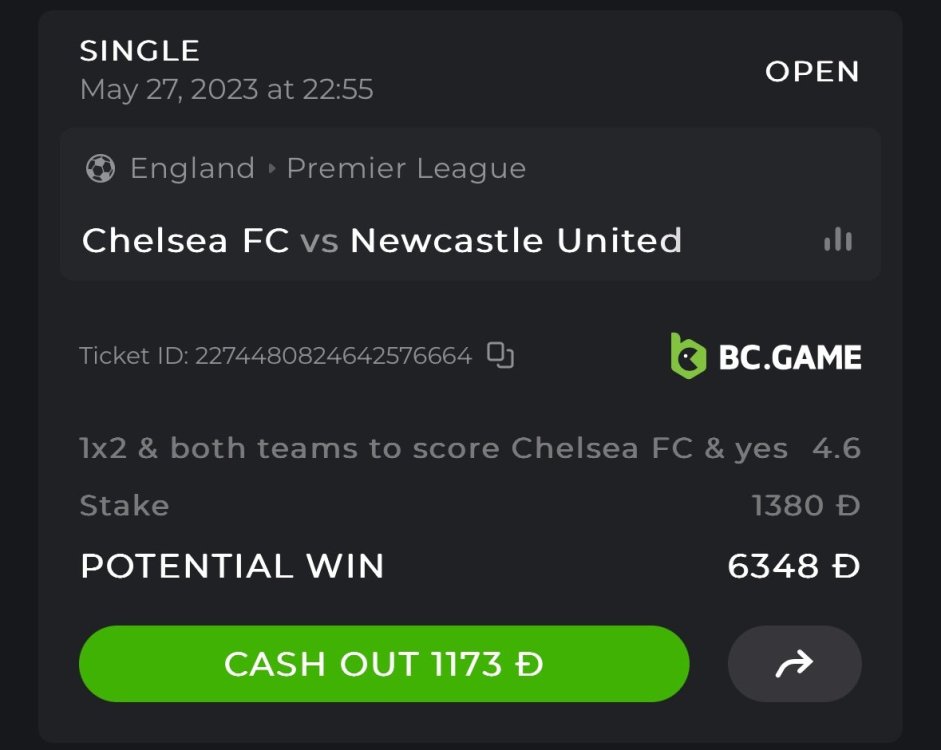Click the Chelsea FC team name
Screen dimensions: 941x750
point(185,241)
